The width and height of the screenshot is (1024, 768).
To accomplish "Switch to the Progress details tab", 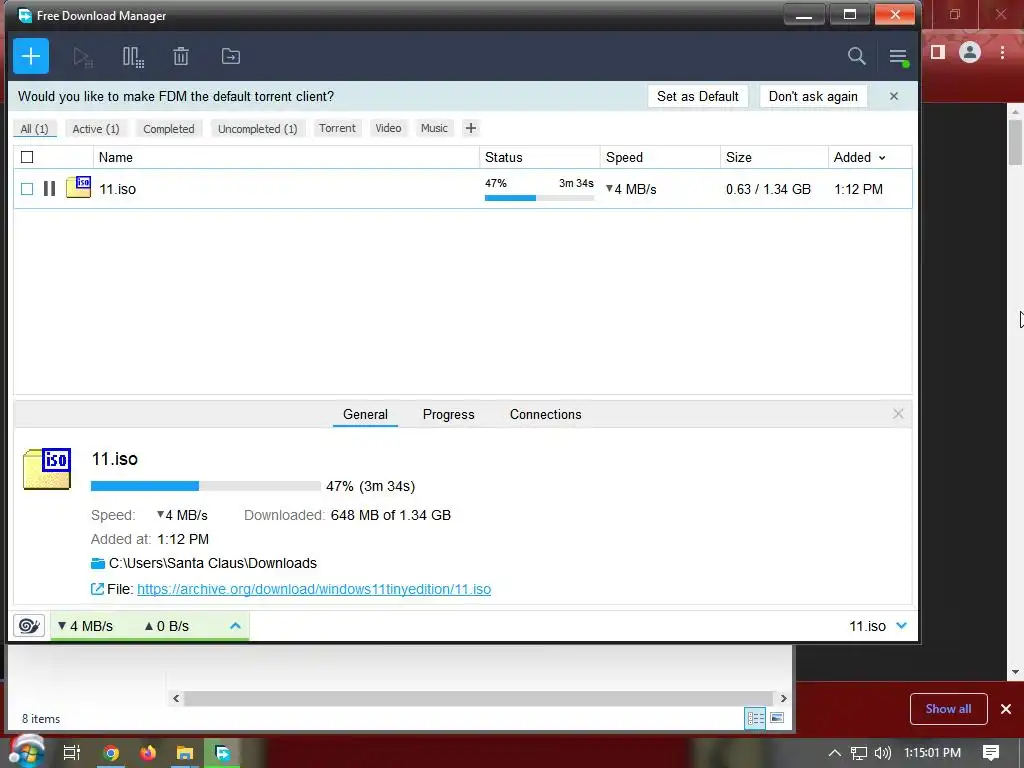I will [449, 414].
